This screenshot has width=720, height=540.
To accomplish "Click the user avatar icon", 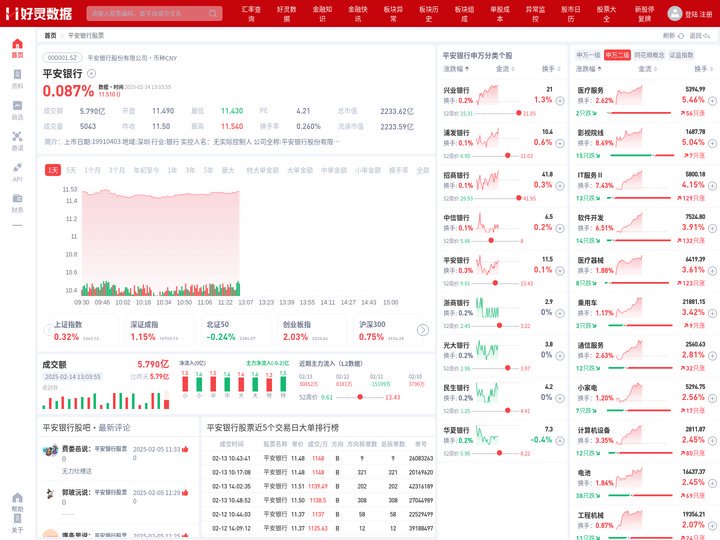I will pyautogui.click(x=675, y=13).
